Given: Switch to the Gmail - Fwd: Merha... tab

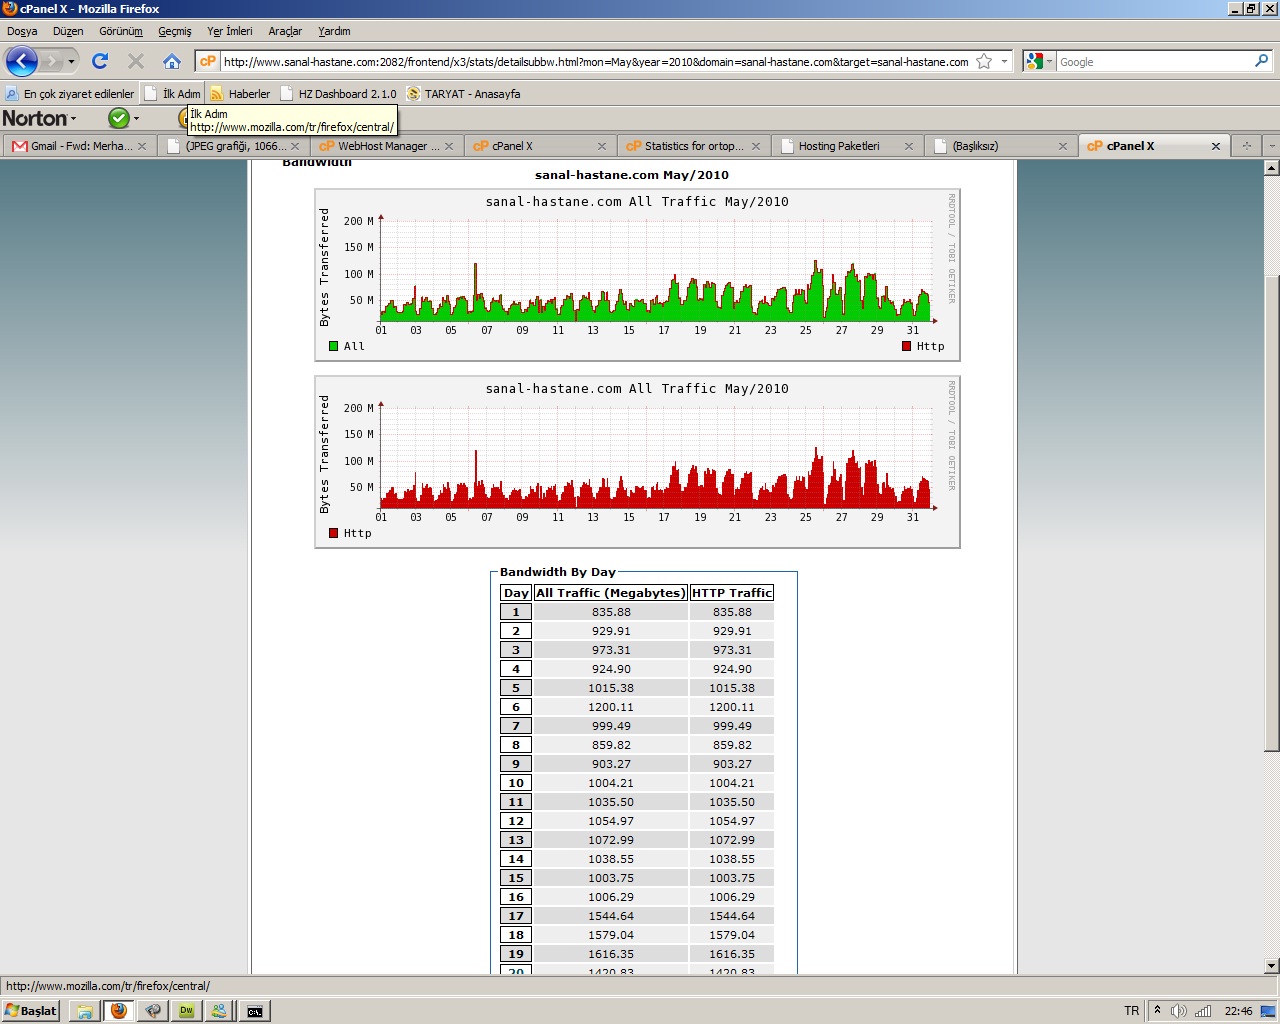Looking at the screenshot, I should coord(79,146).
